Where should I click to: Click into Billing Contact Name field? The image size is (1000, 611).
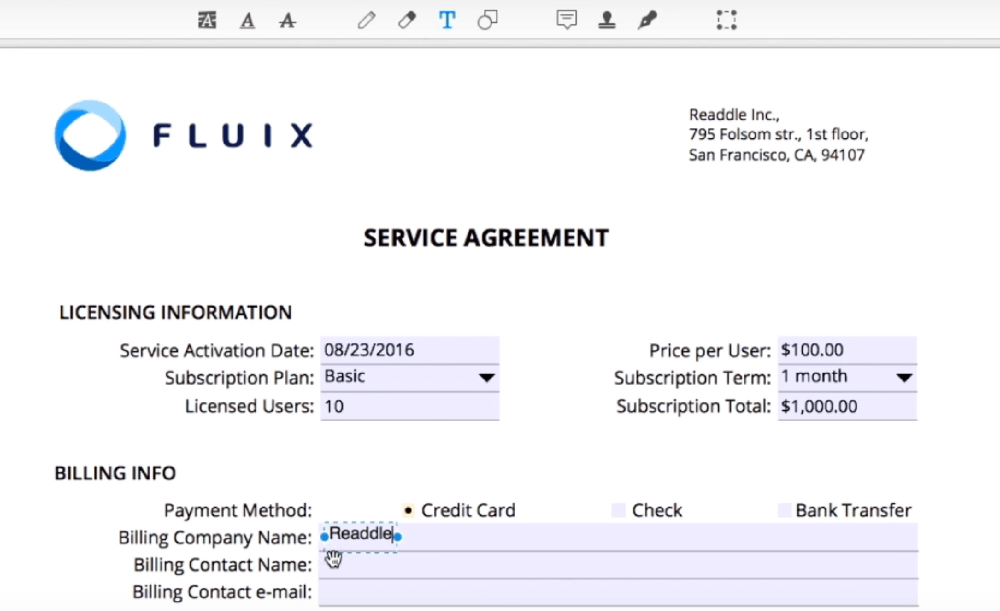[618, 565]
